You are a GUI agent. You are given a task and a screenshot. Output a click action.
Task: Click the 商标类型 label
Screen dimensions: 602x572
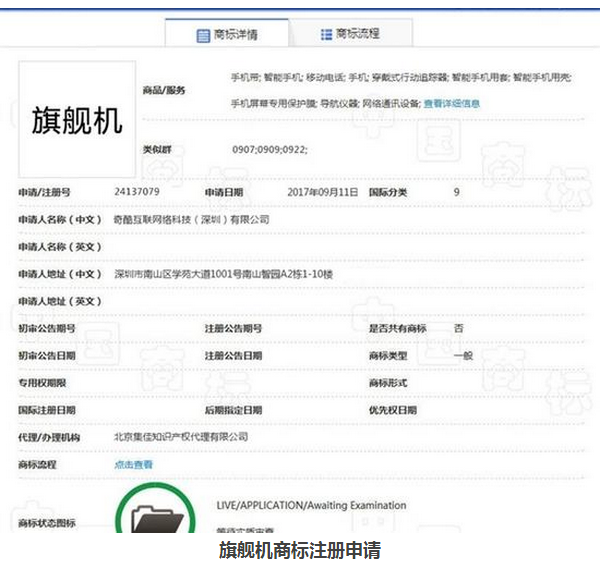(x=388, y=356)
